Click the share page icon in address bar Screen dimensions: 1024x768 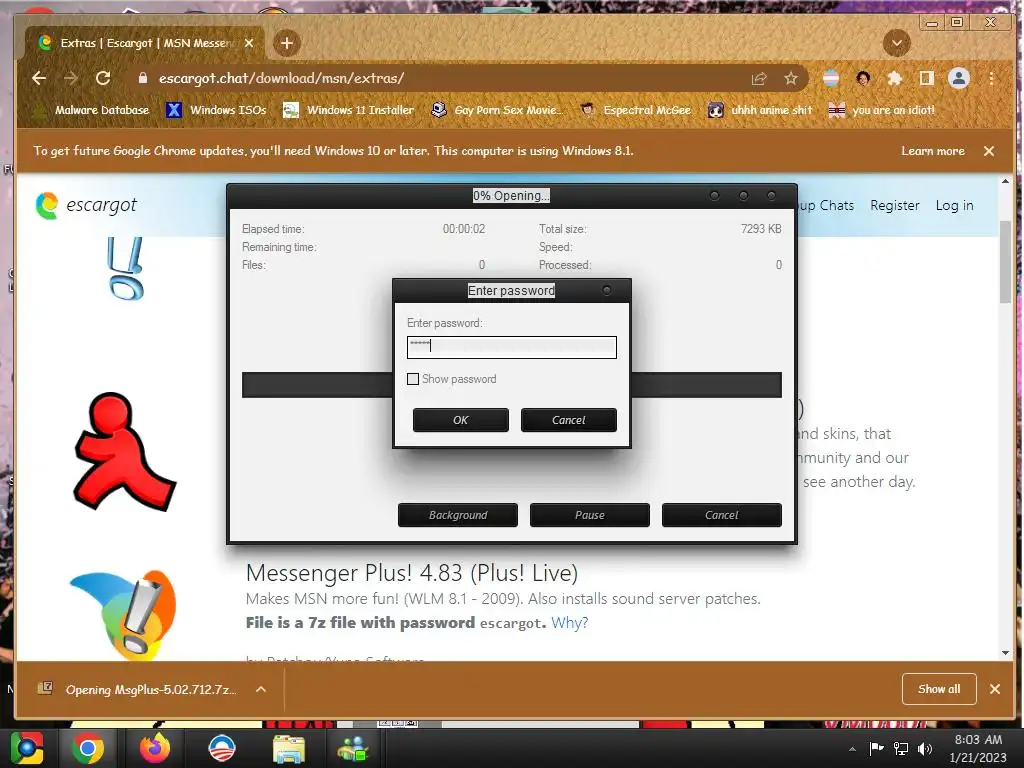pos(759,78)
